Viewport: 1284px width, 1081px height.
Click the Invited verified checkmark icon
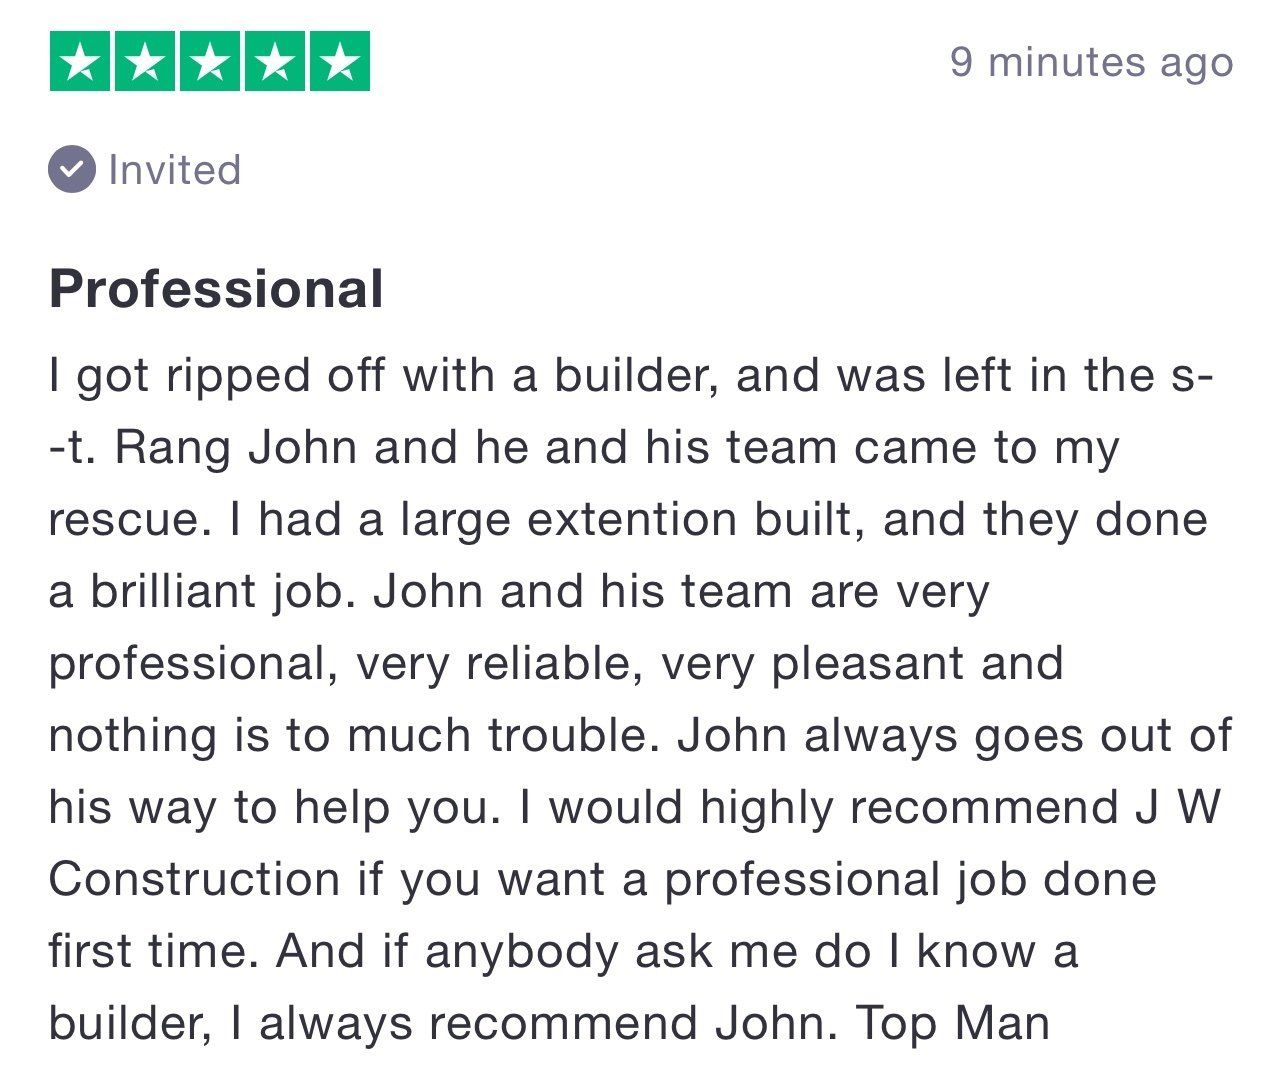(x=72, y=169)
